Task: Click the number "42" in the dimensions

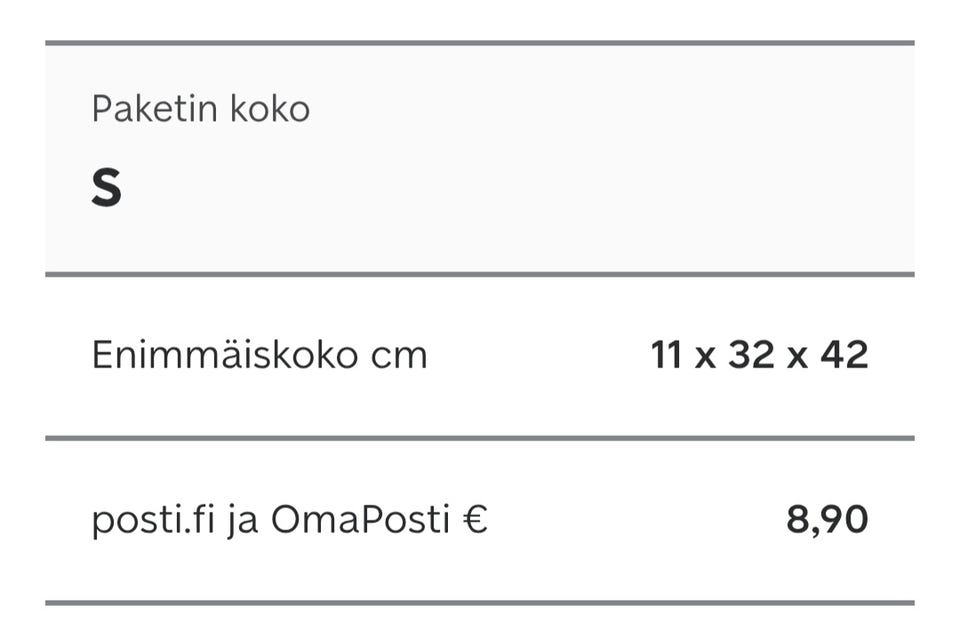Action: pos(844,355)
